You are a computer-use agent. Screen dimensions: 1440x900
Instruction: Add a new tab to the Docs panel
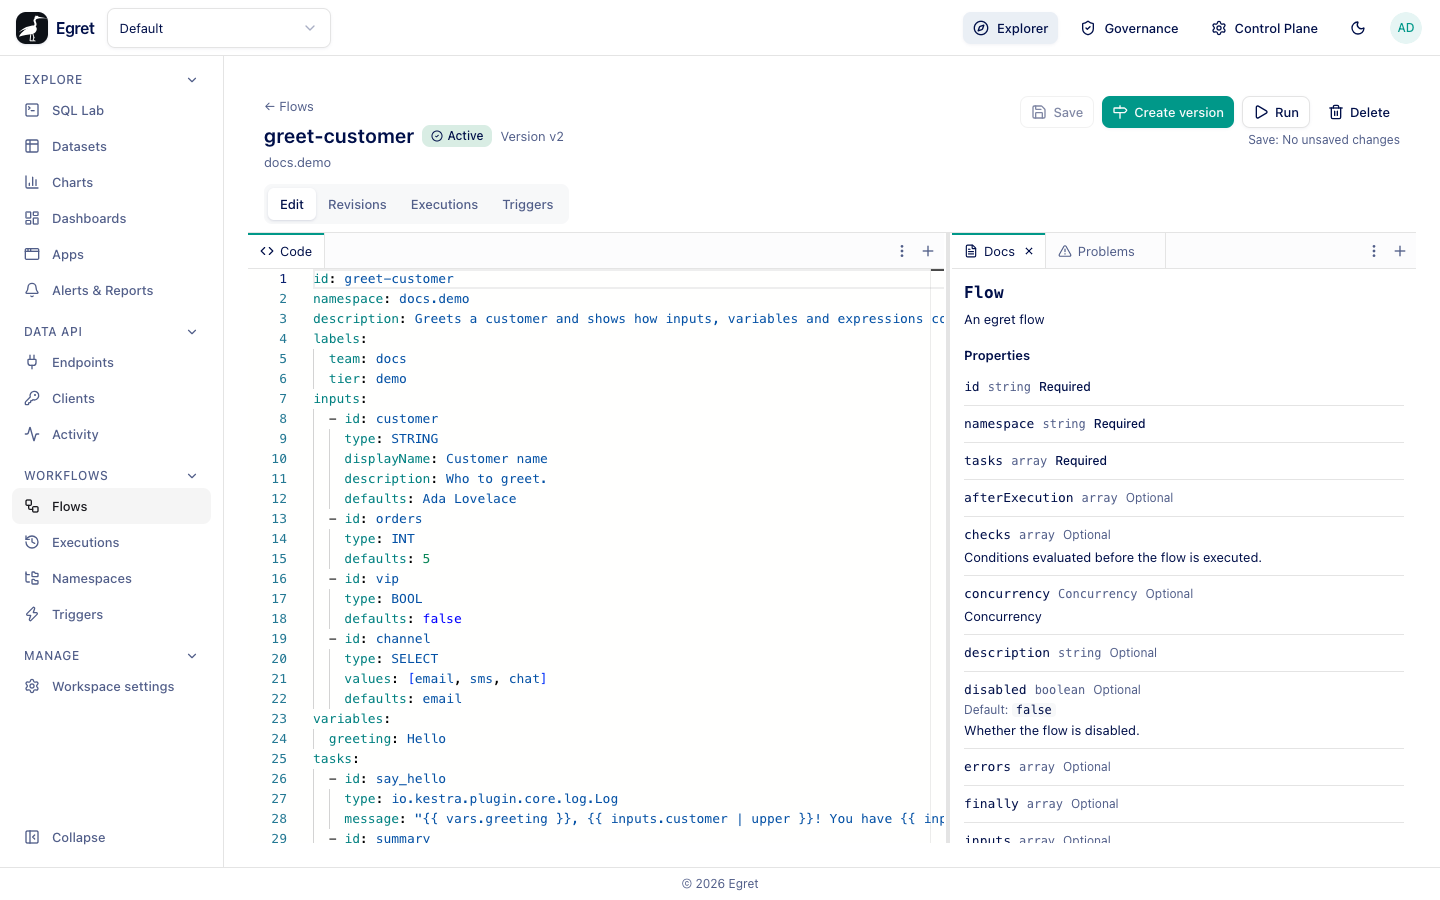1400,251
